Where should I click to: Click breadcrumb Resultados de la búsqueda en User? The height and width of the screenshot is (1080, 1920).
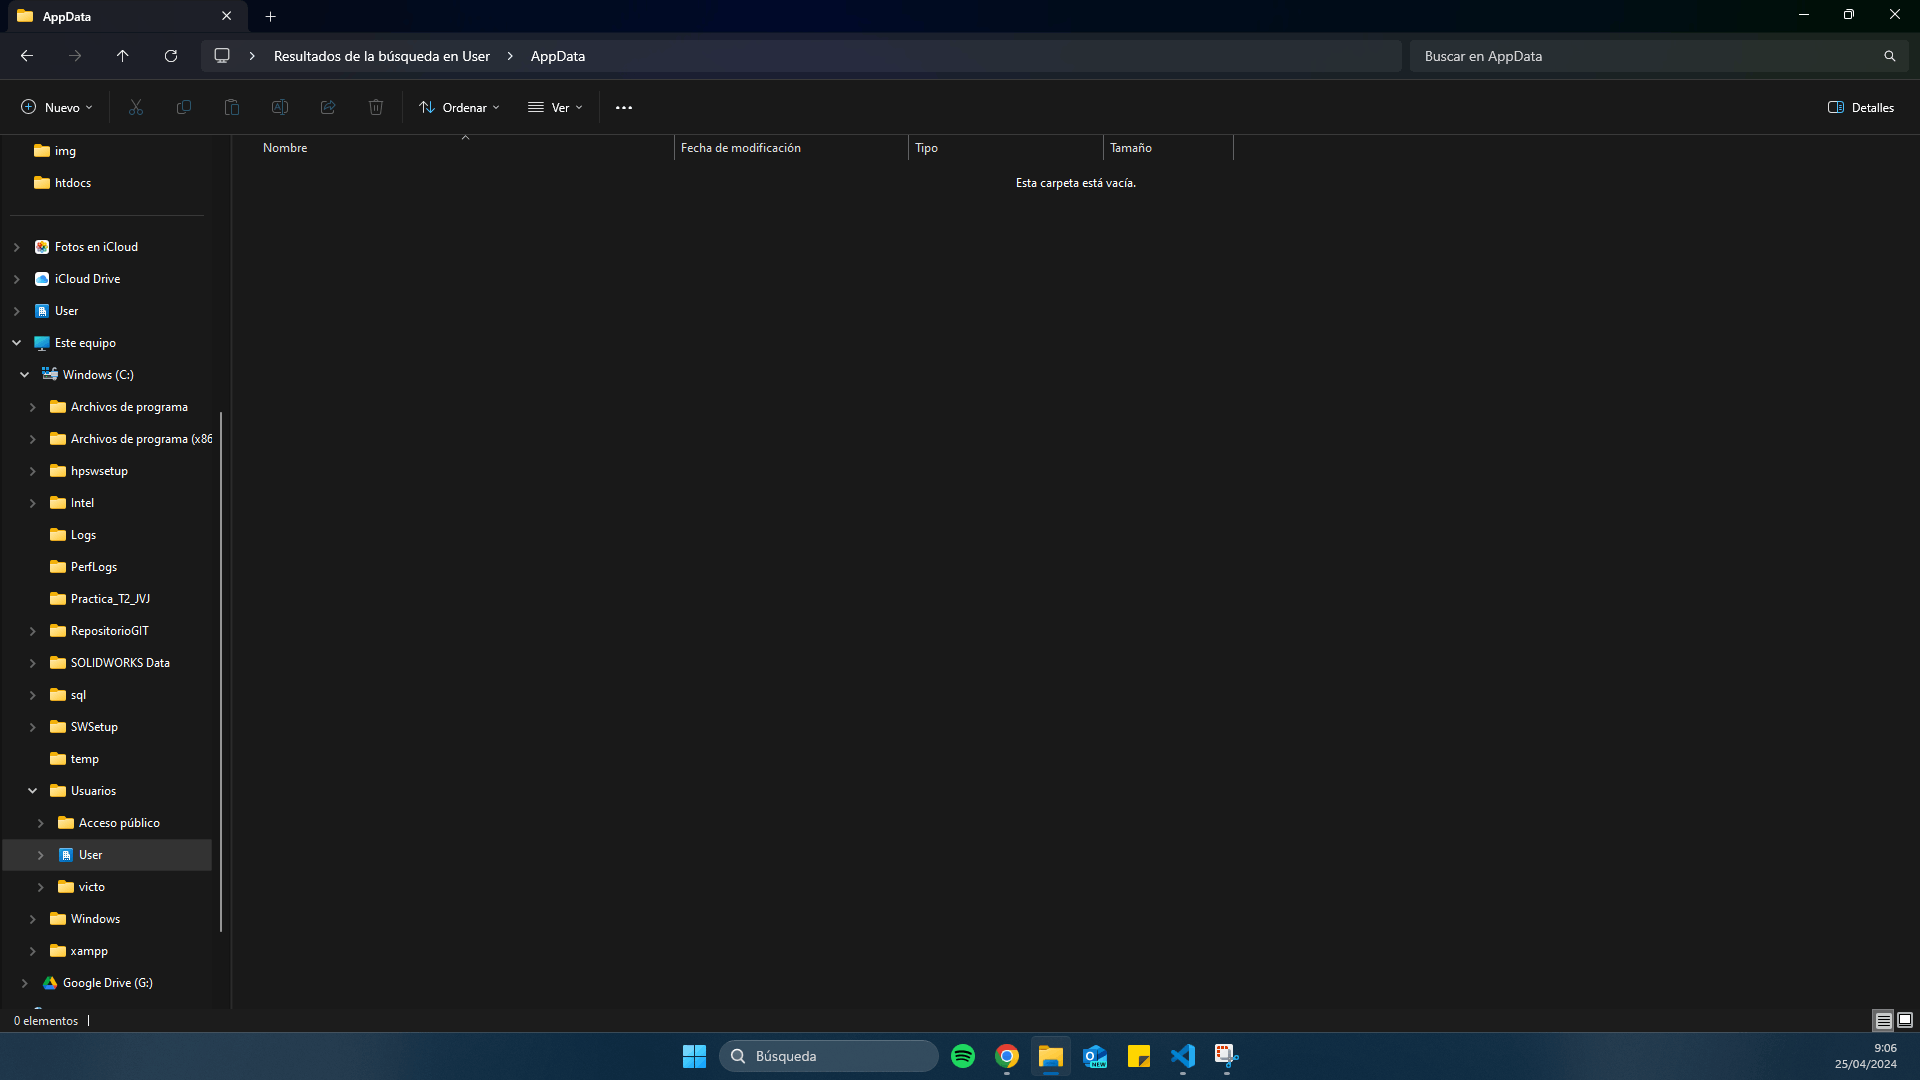381,56
